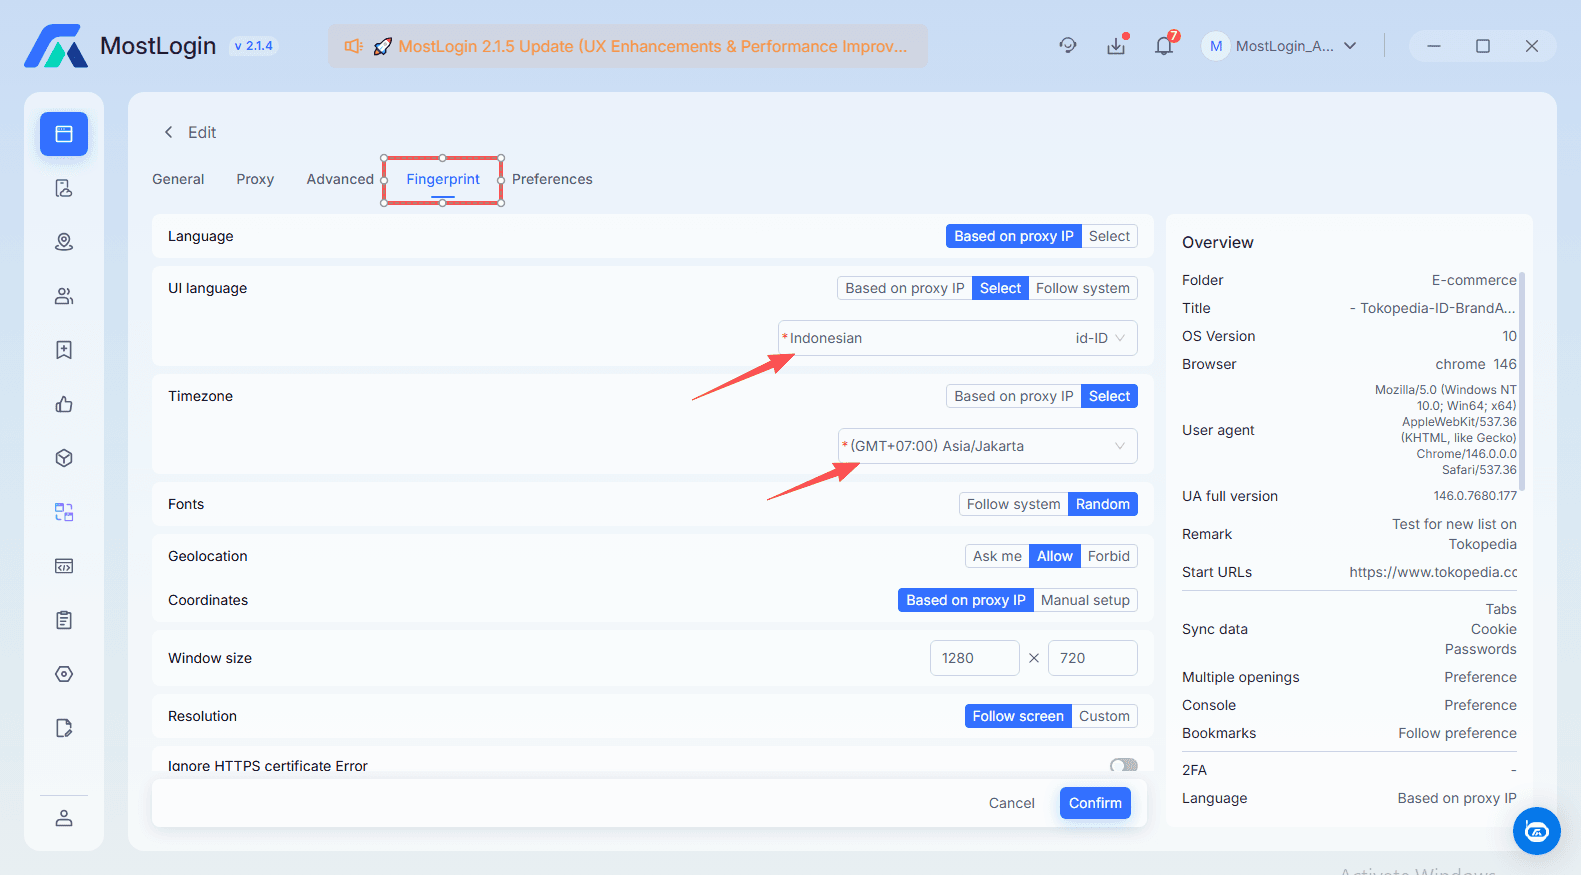Switch to the Fingerprint tab
This screenshot has height=875, width=1581.
coord(443,179)
